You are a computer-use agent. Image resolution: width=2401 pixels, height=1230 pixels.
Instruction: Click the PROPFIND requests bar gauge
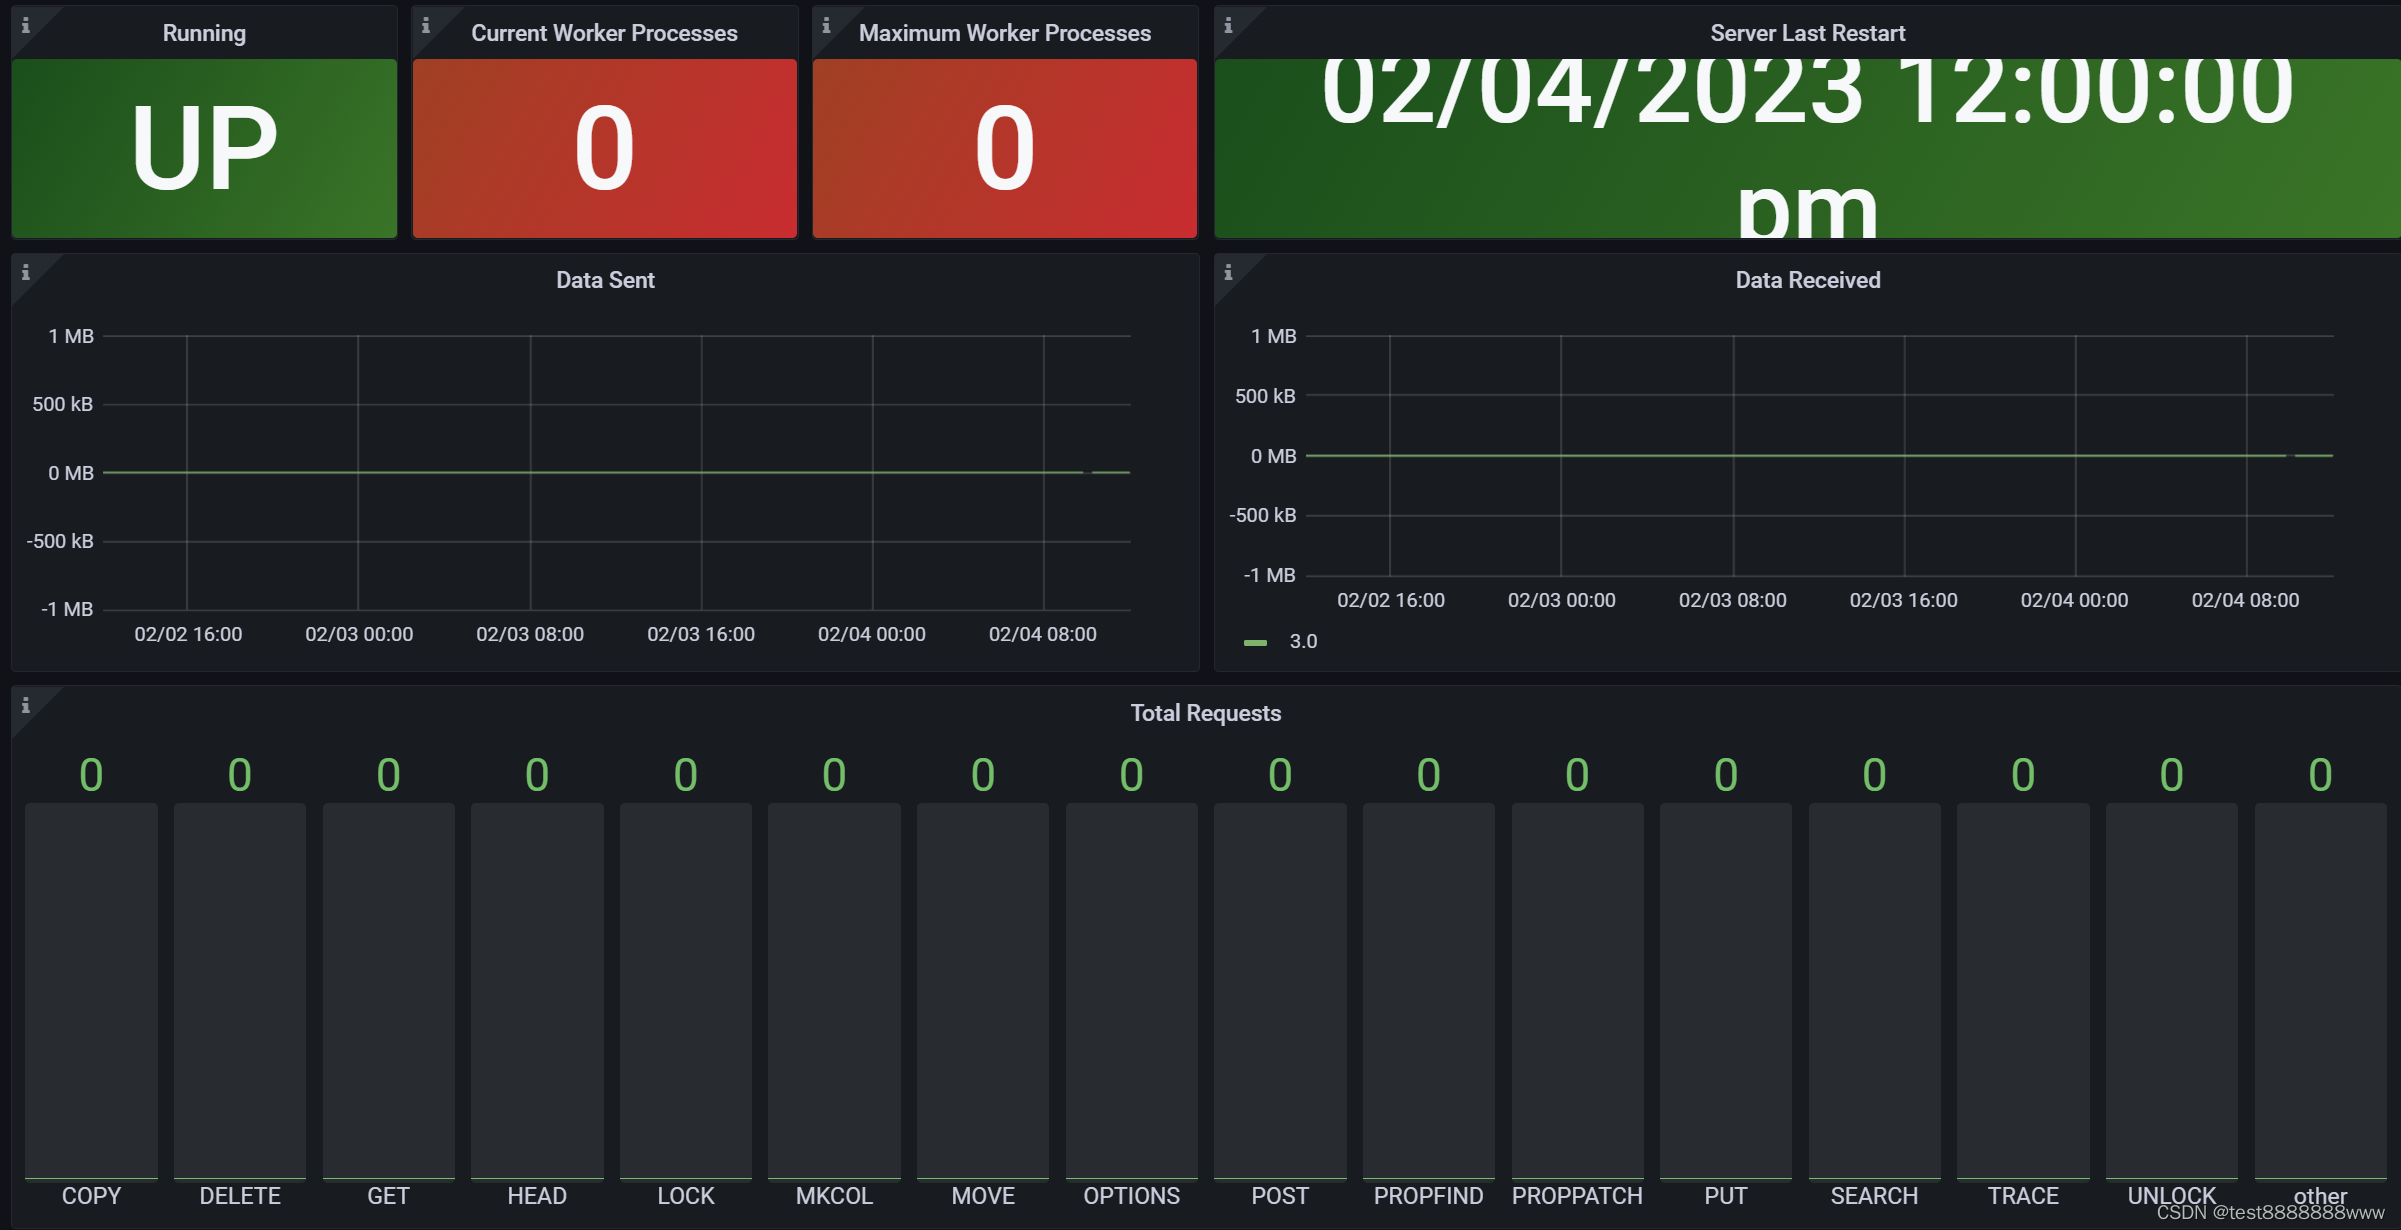point(1428,990)
